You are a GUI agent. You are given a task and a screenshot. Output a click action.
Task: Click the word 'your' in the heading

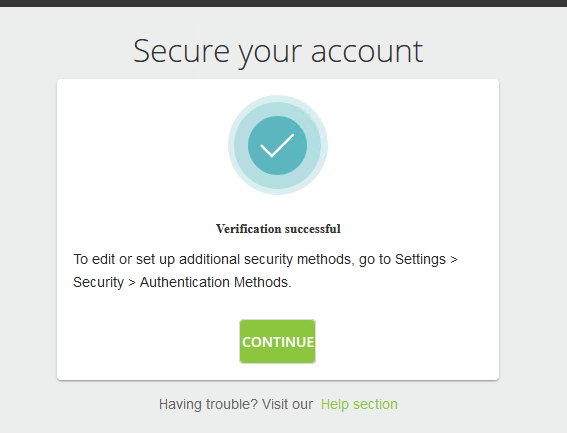[x=270, y=54]
